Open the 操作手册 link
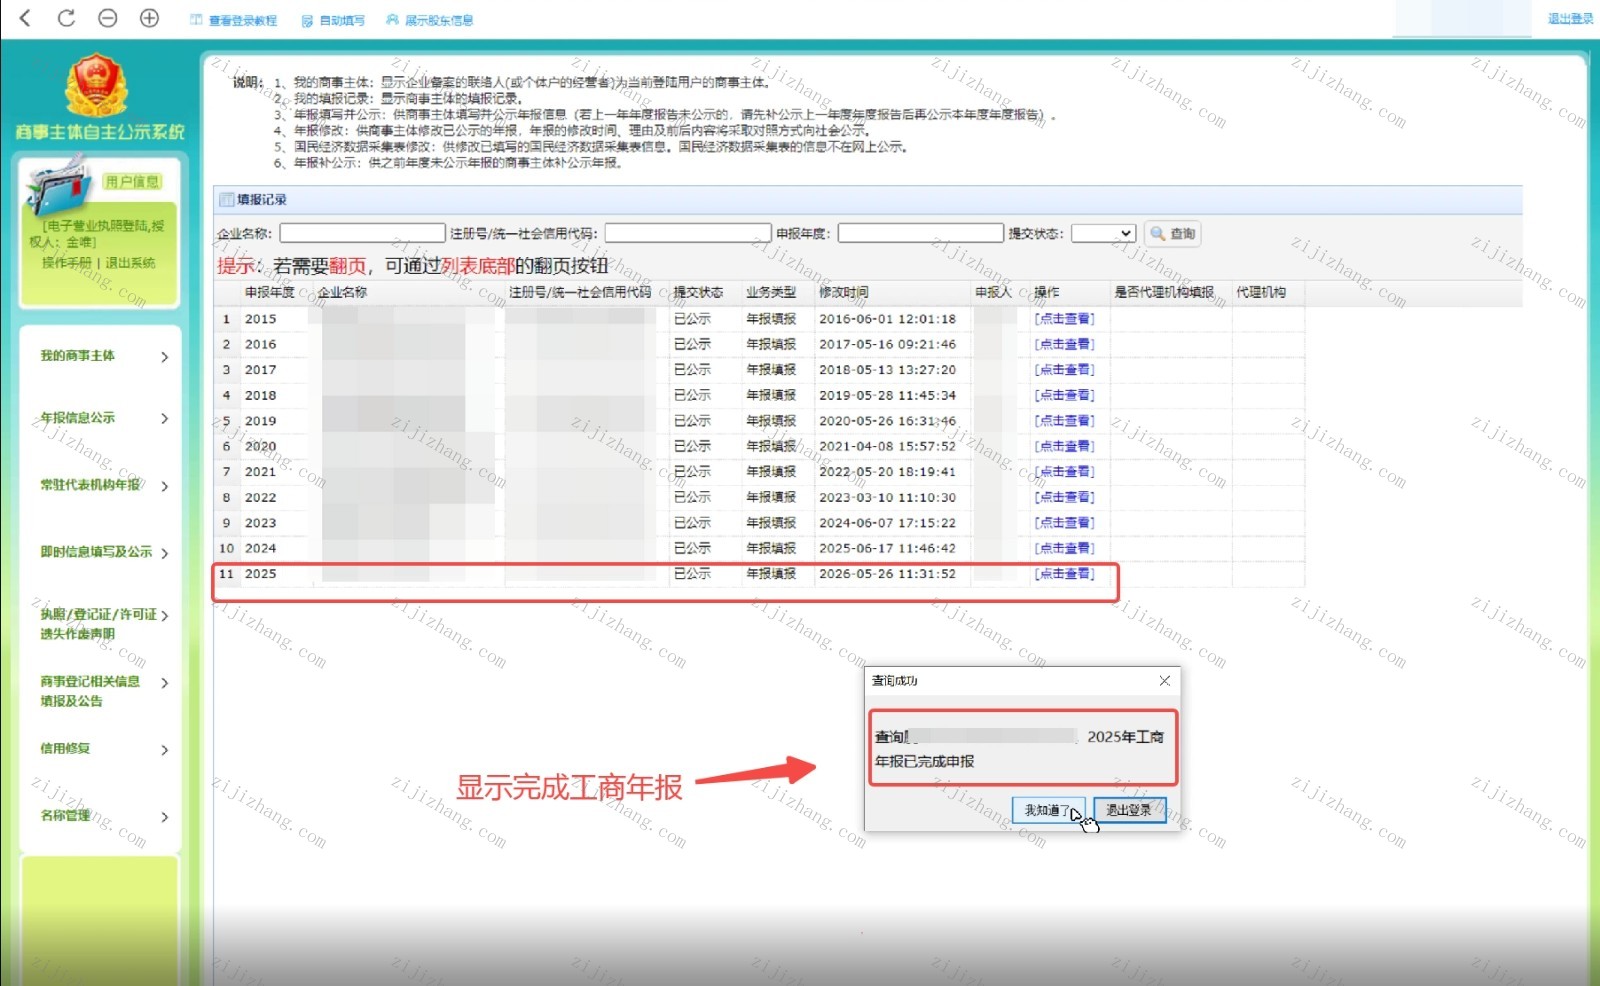This screenshot has width=1600, height=986. pyautogui.click(x=66, y=263)
